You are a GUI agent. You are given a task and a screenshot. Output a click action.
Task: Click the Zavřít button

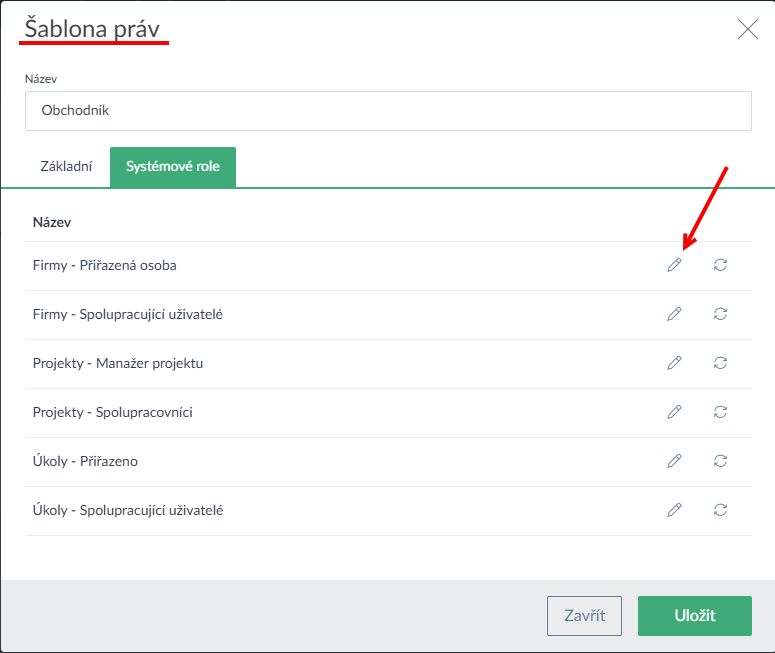pos(584,616)
